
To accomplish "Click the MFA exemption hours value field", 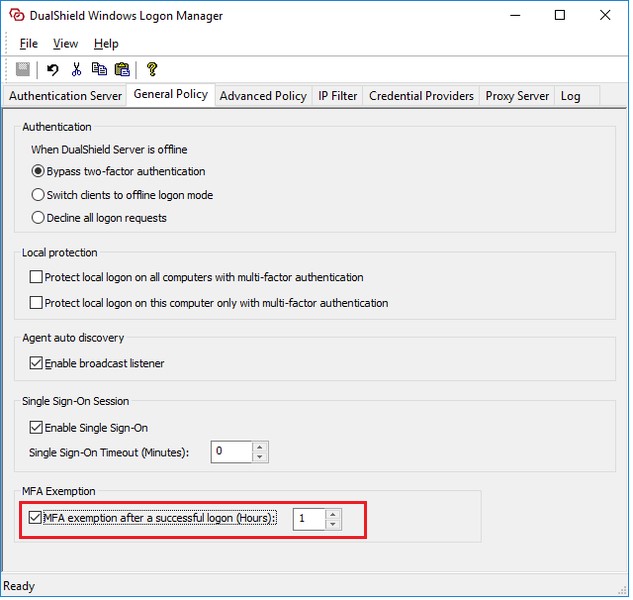I will tap(309, 519).
